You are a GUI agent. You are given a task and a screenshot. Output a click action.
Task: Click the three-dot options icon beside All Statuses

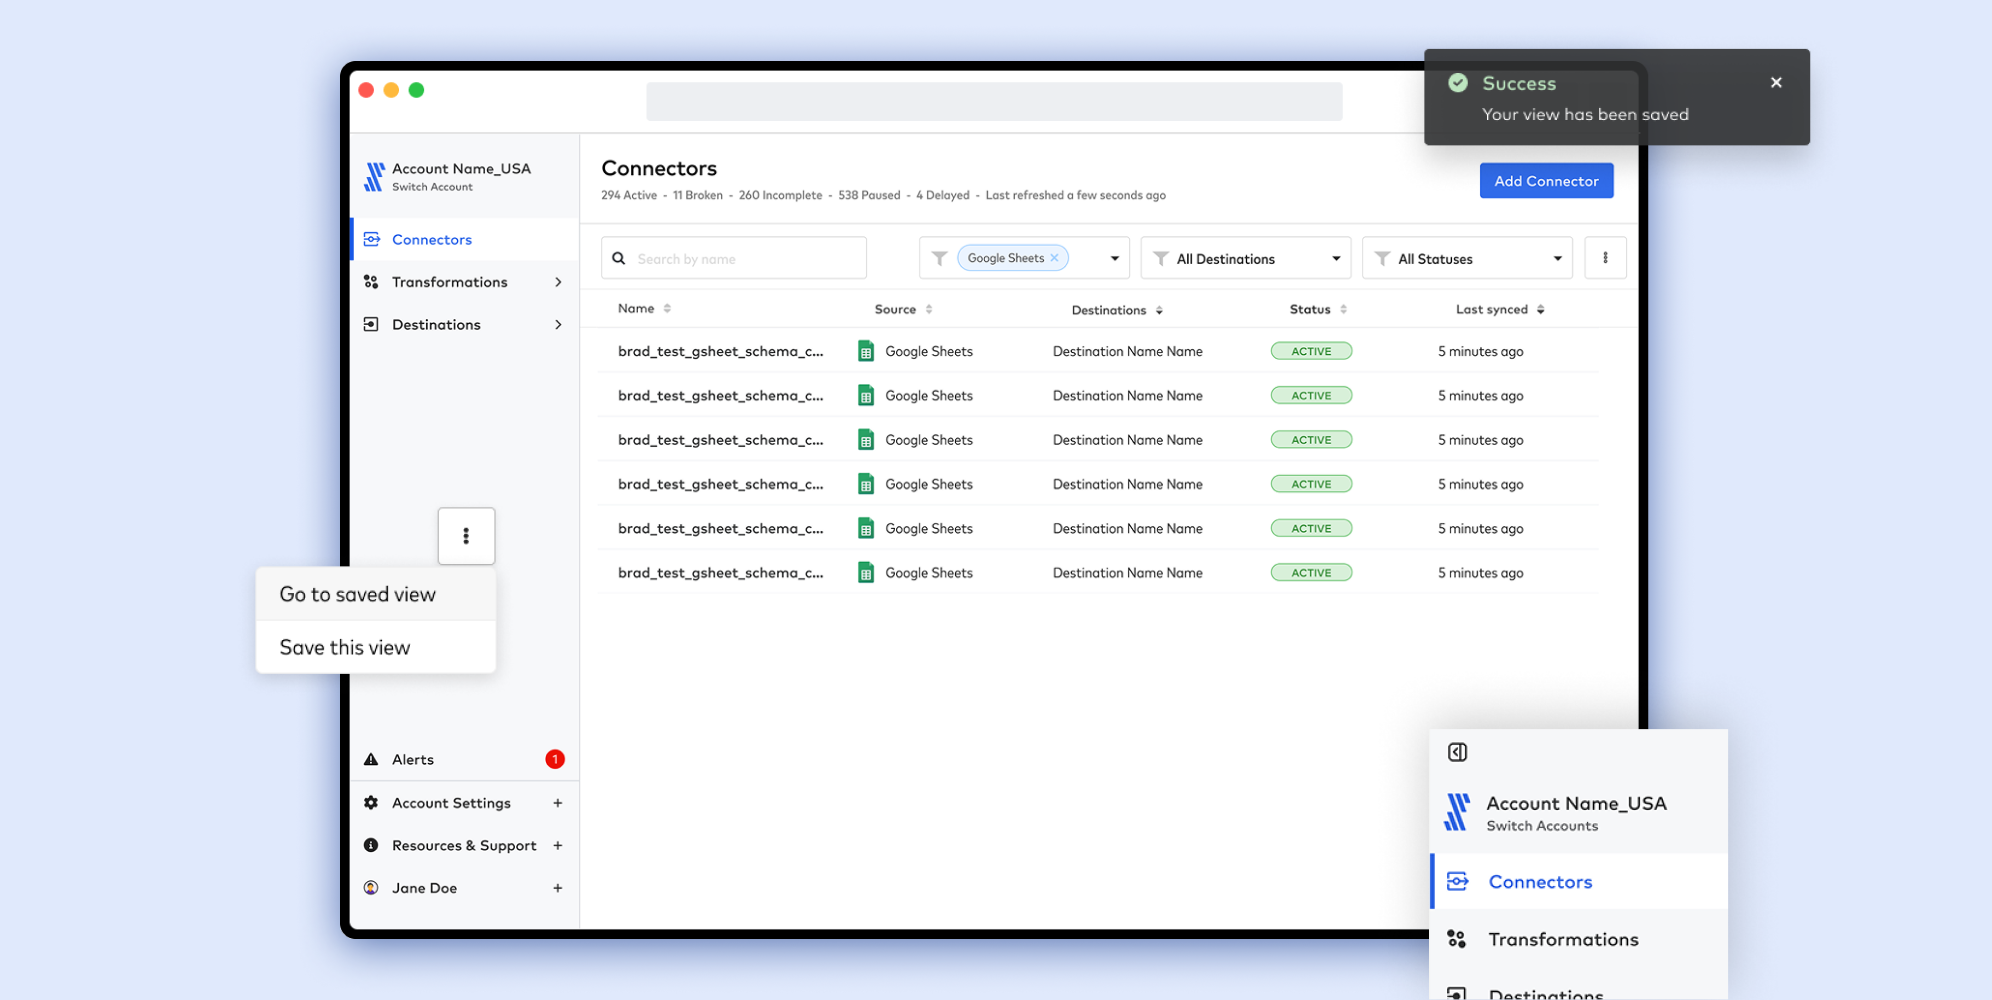pos(1605,258)
